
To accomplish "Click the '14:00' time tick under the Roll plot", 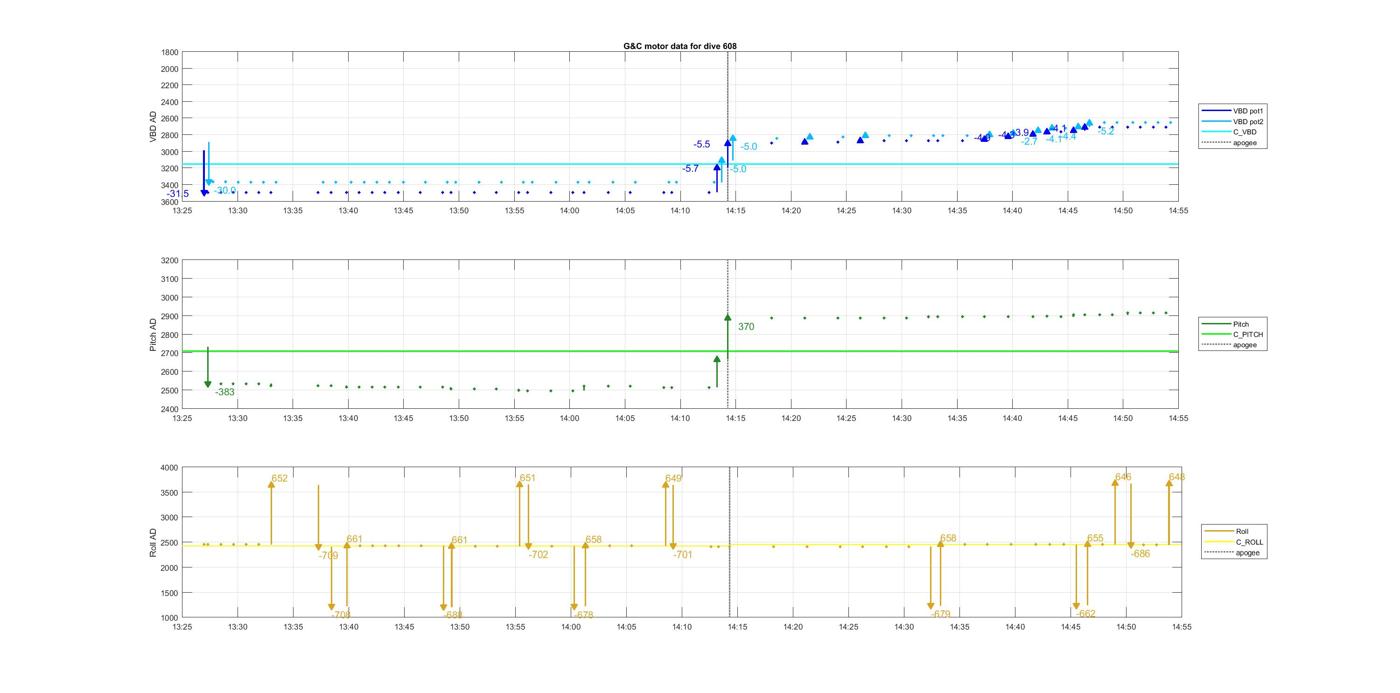I will [x=570, y=627].
